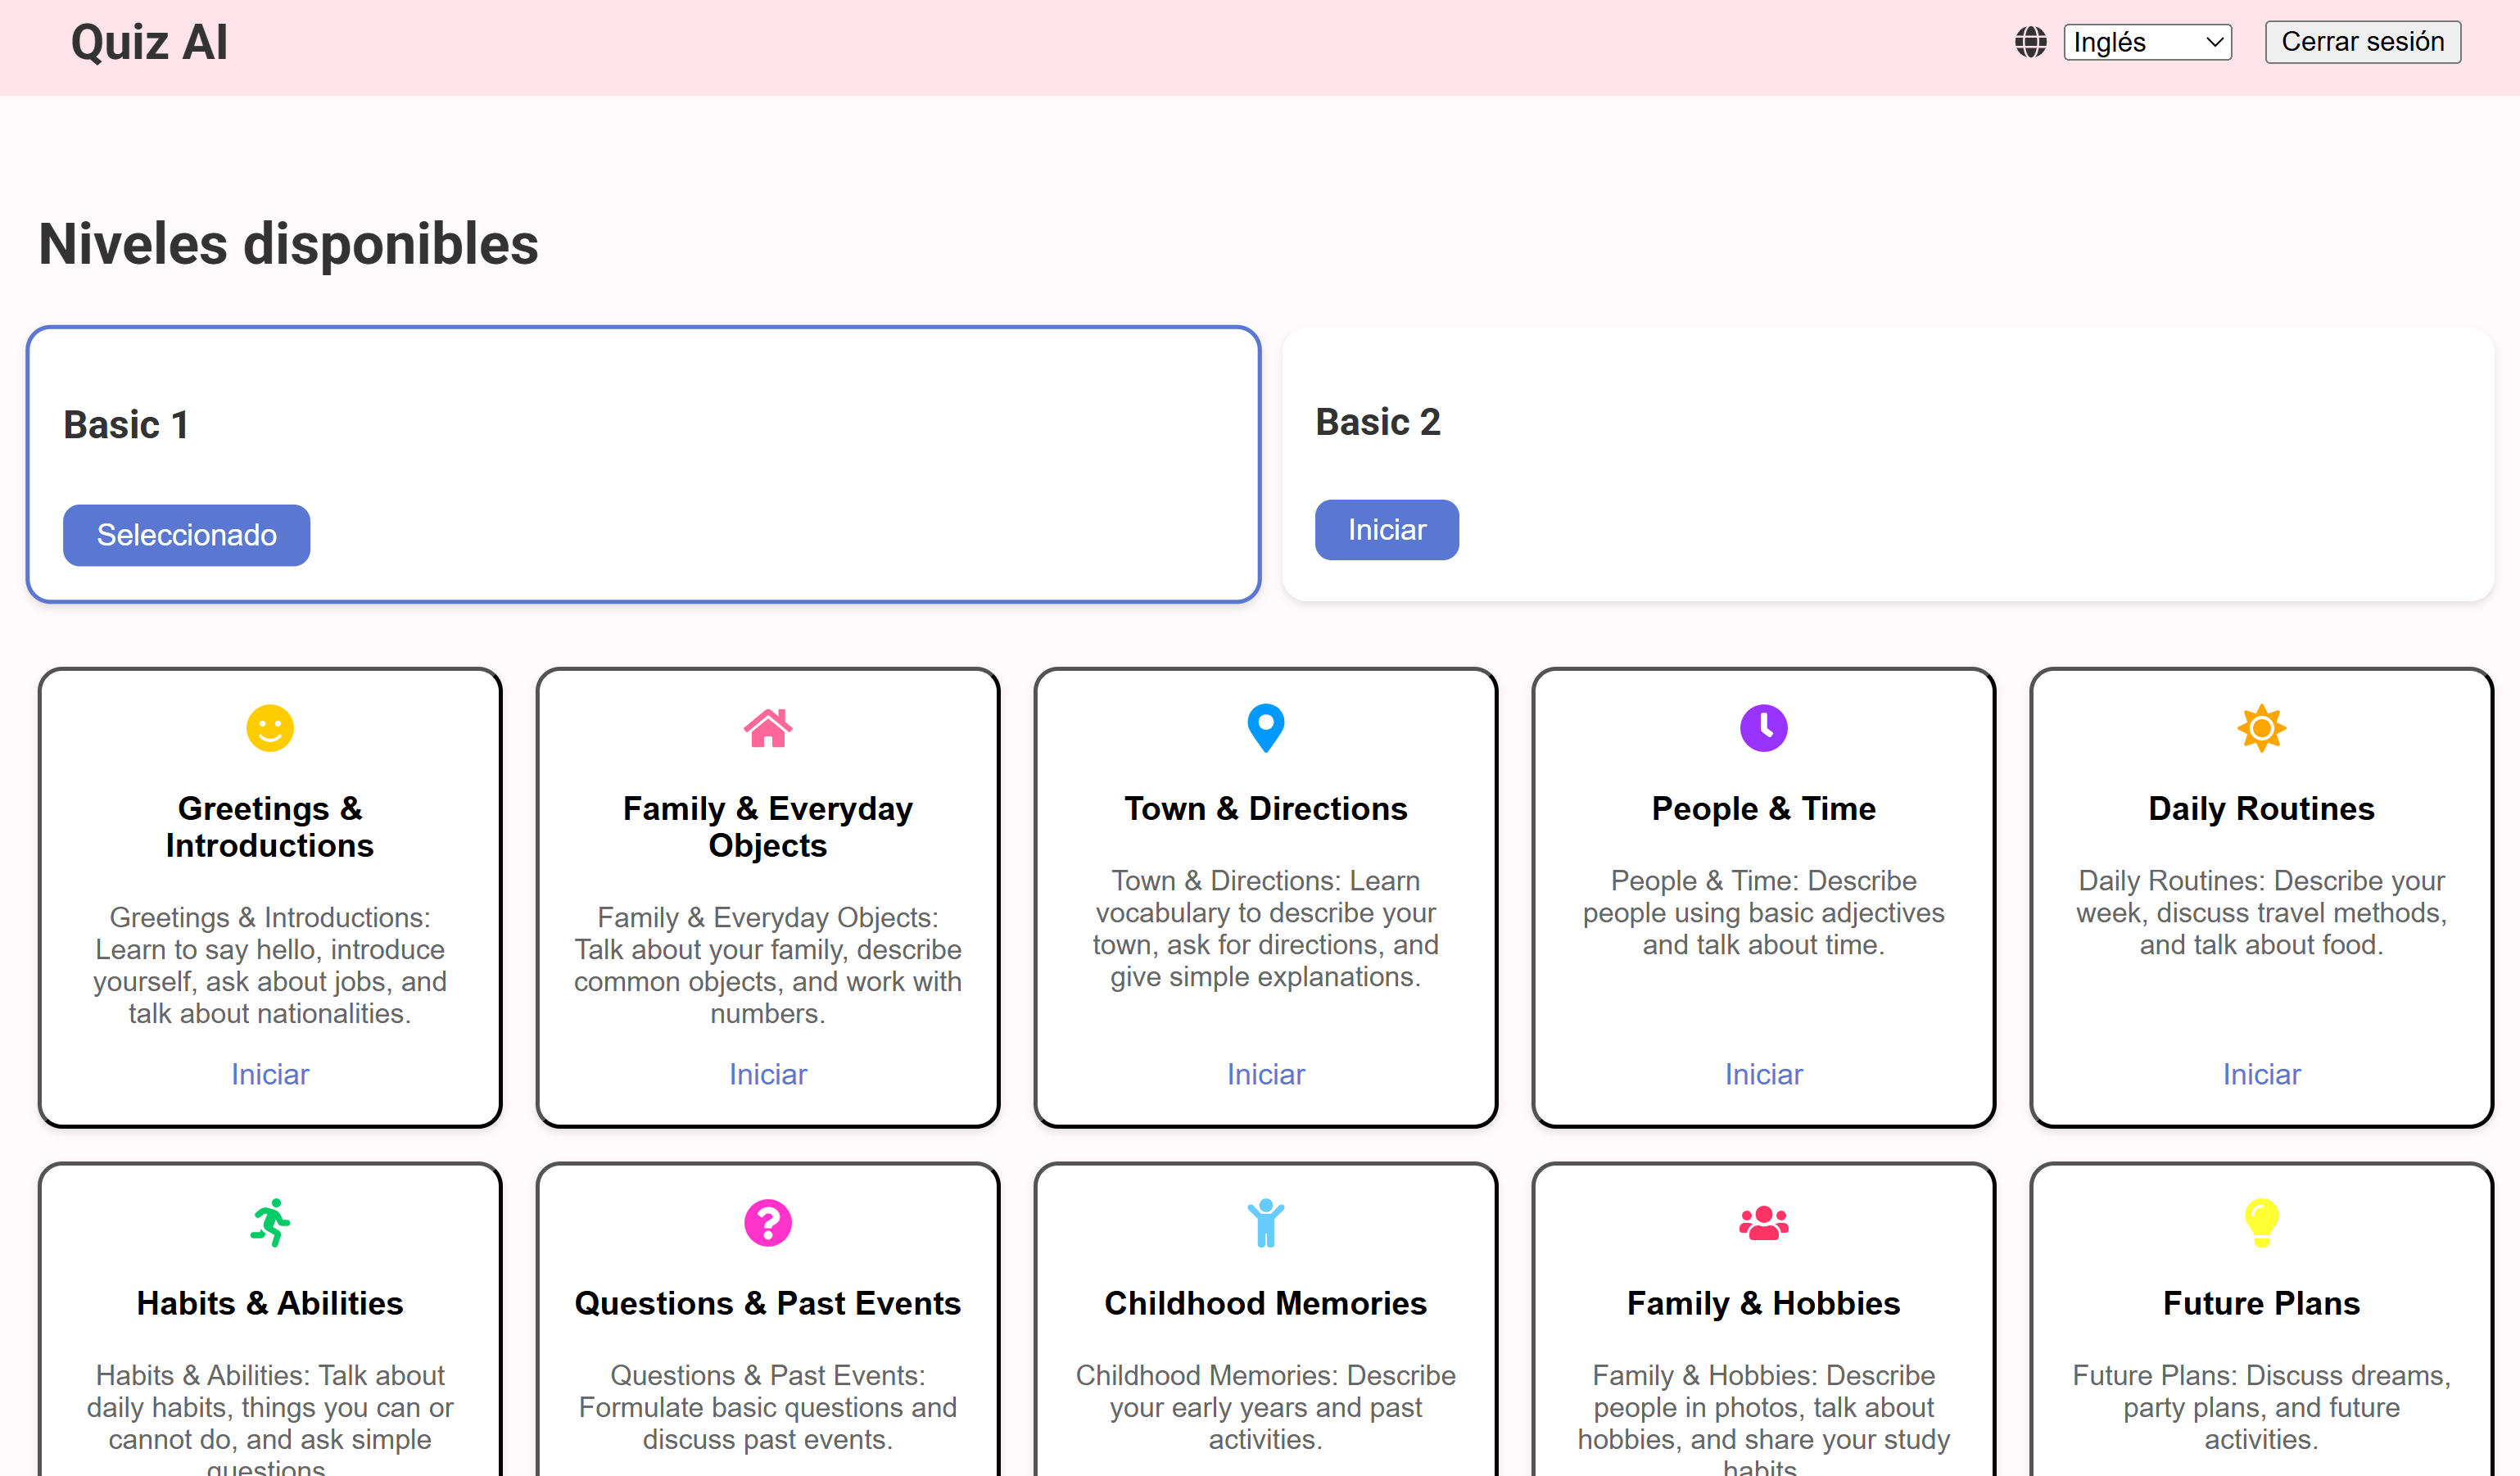This screenshot has width=2520, height=1476.
Task: Click the question mark icon on Questions & Past Events
Action: tap(767, 1222)
